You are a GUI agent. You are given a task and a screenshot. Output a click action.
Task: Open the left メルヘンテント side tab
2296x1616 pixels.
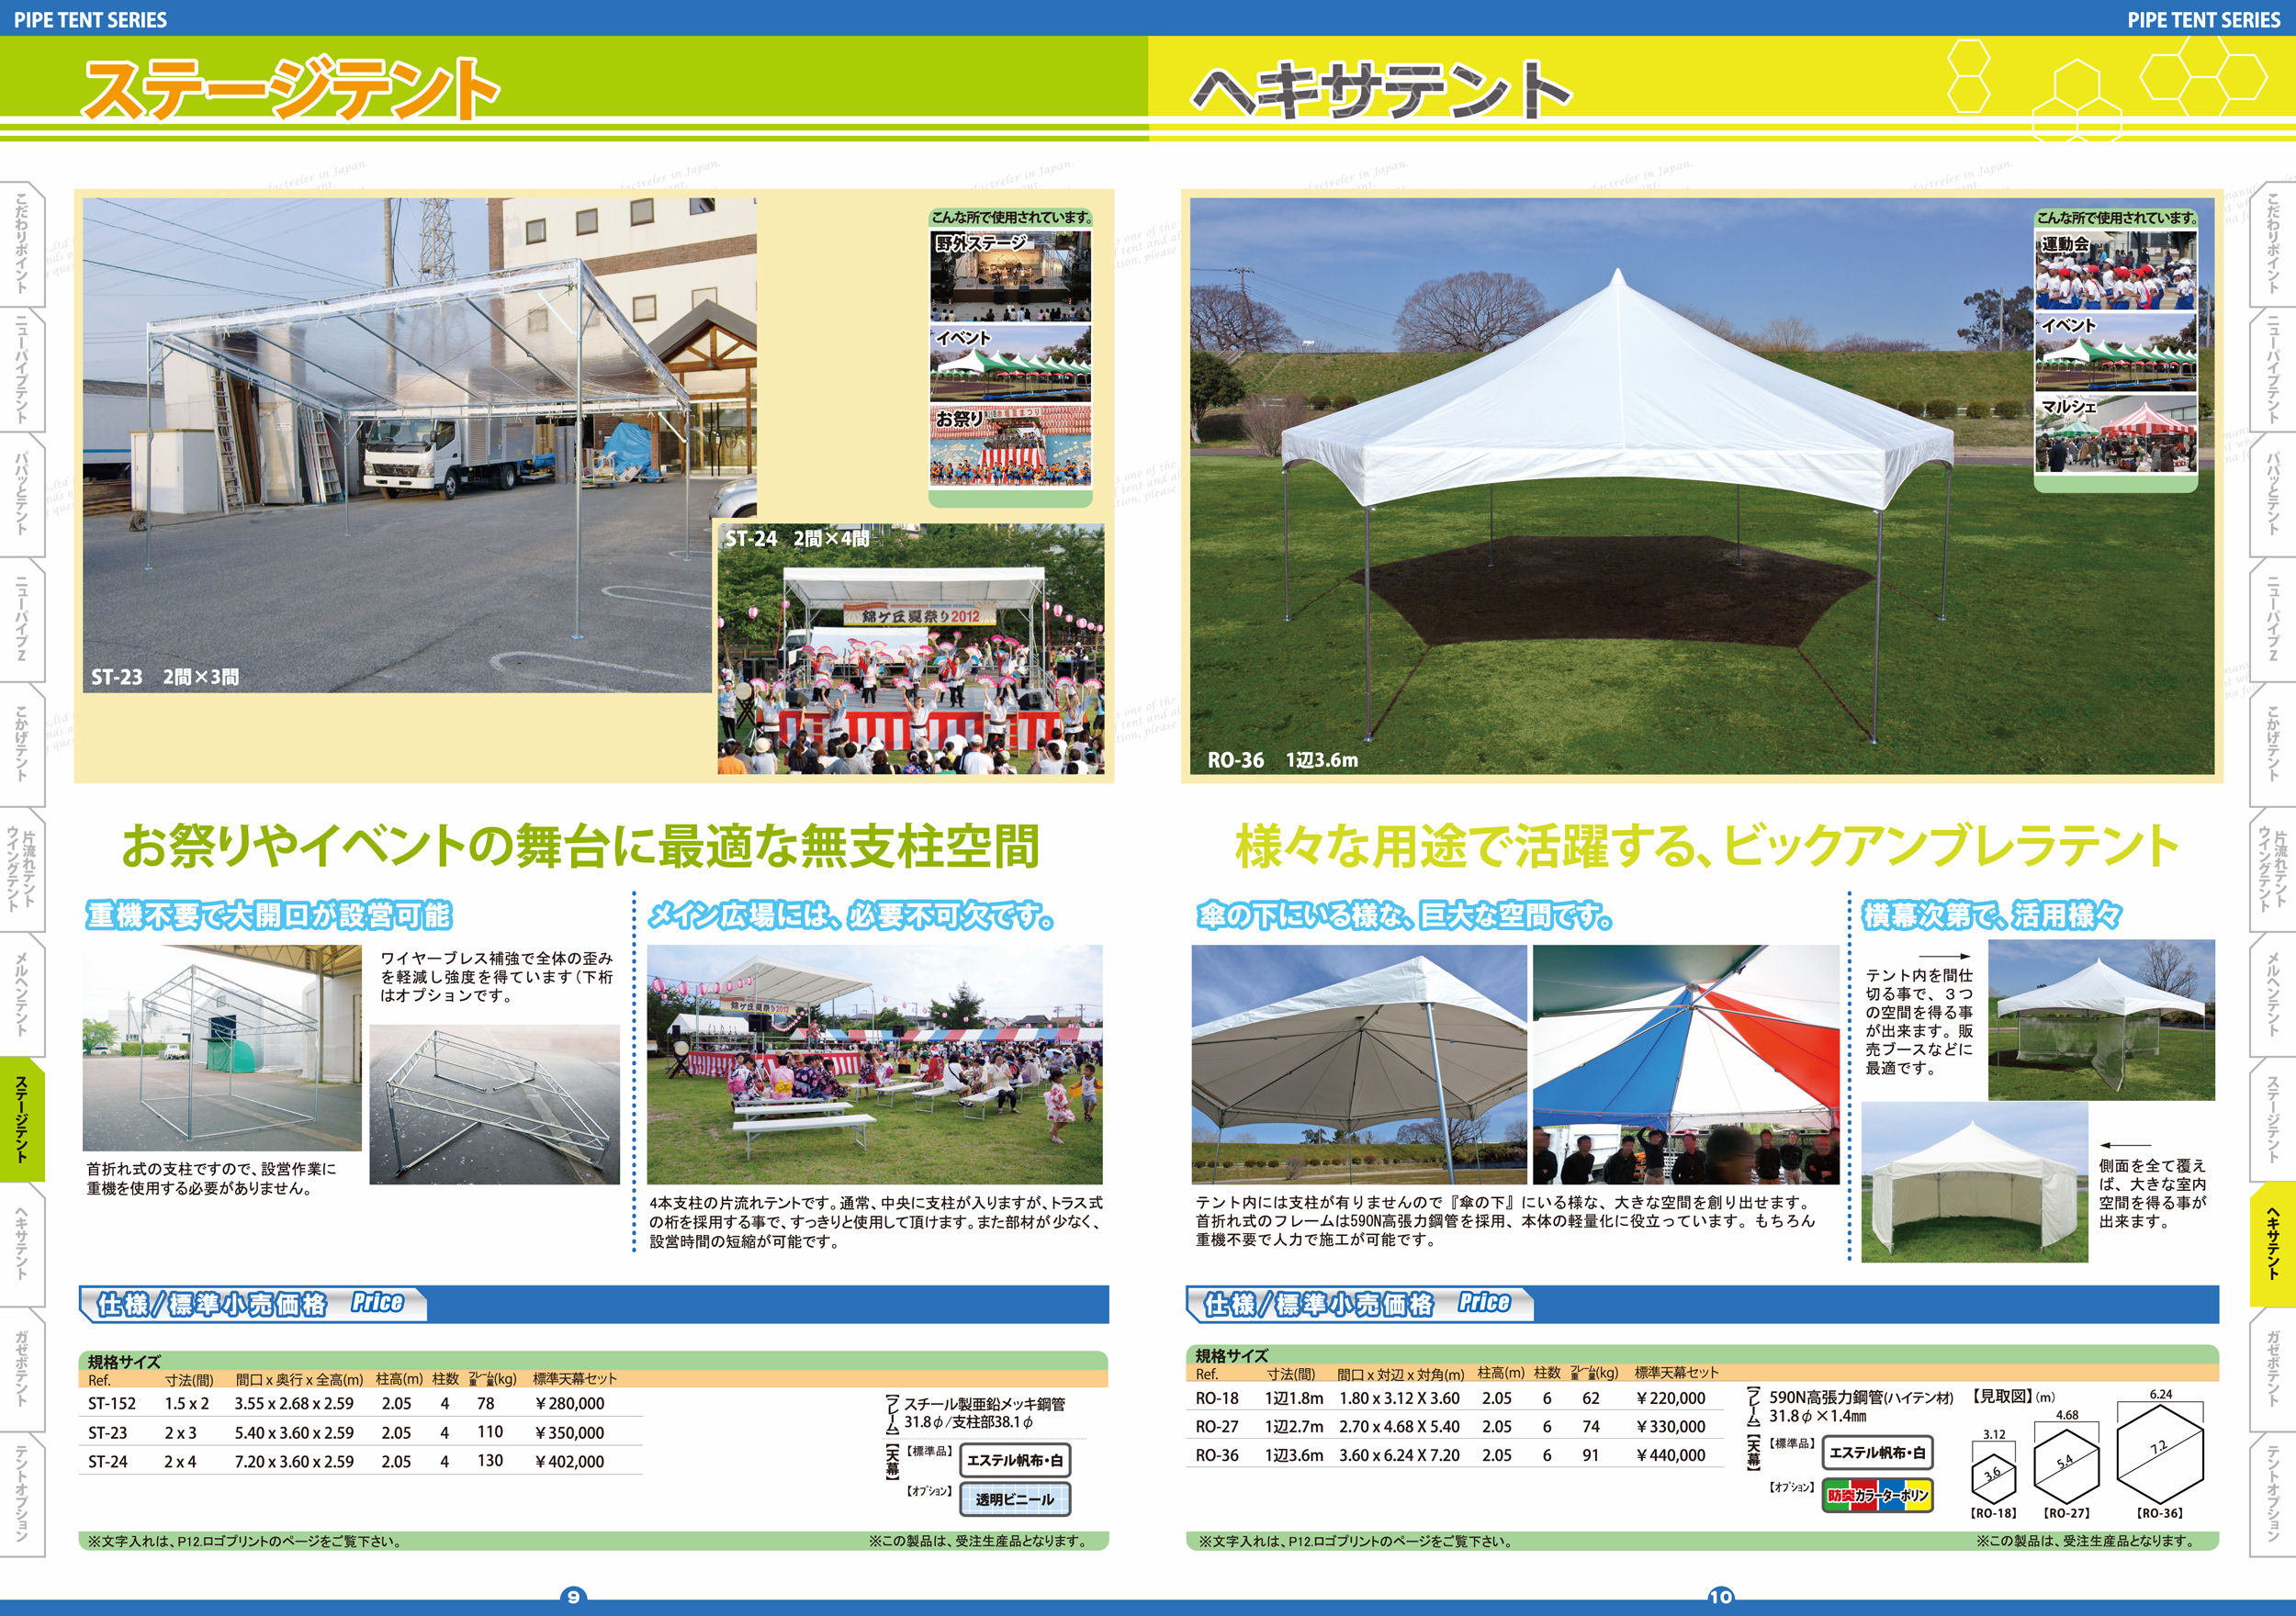pos(22,994)
